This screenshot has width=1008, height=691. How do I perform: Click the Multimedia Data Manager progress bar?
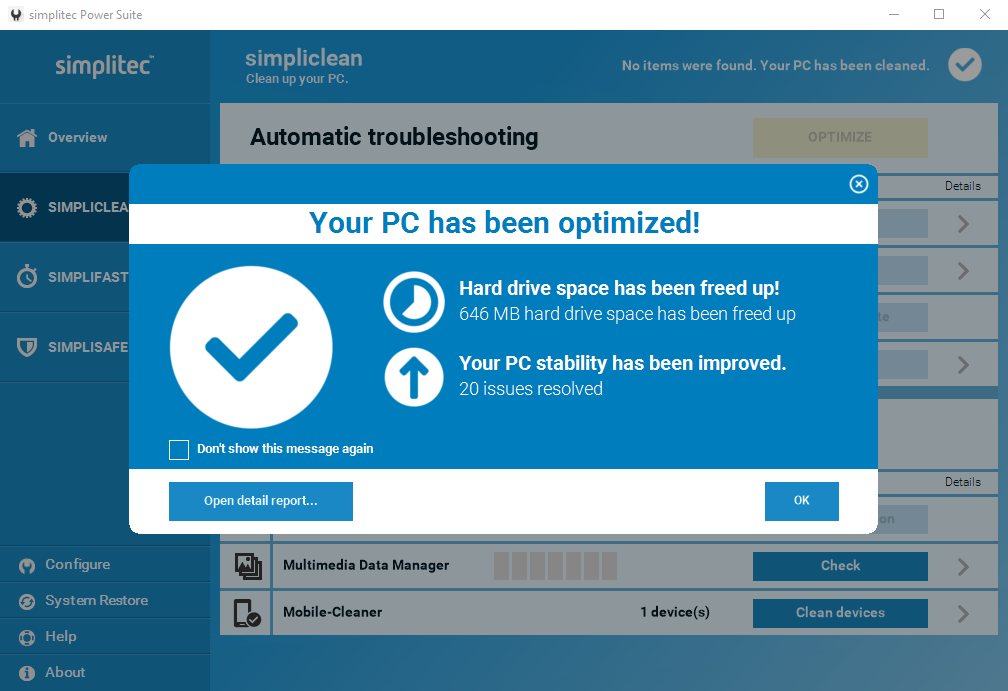(x=555, y=566)
